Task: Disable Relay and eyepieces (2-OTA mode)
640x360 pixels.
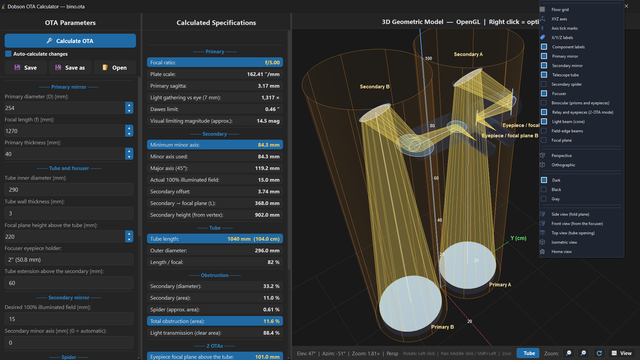Action: [544, 112]
